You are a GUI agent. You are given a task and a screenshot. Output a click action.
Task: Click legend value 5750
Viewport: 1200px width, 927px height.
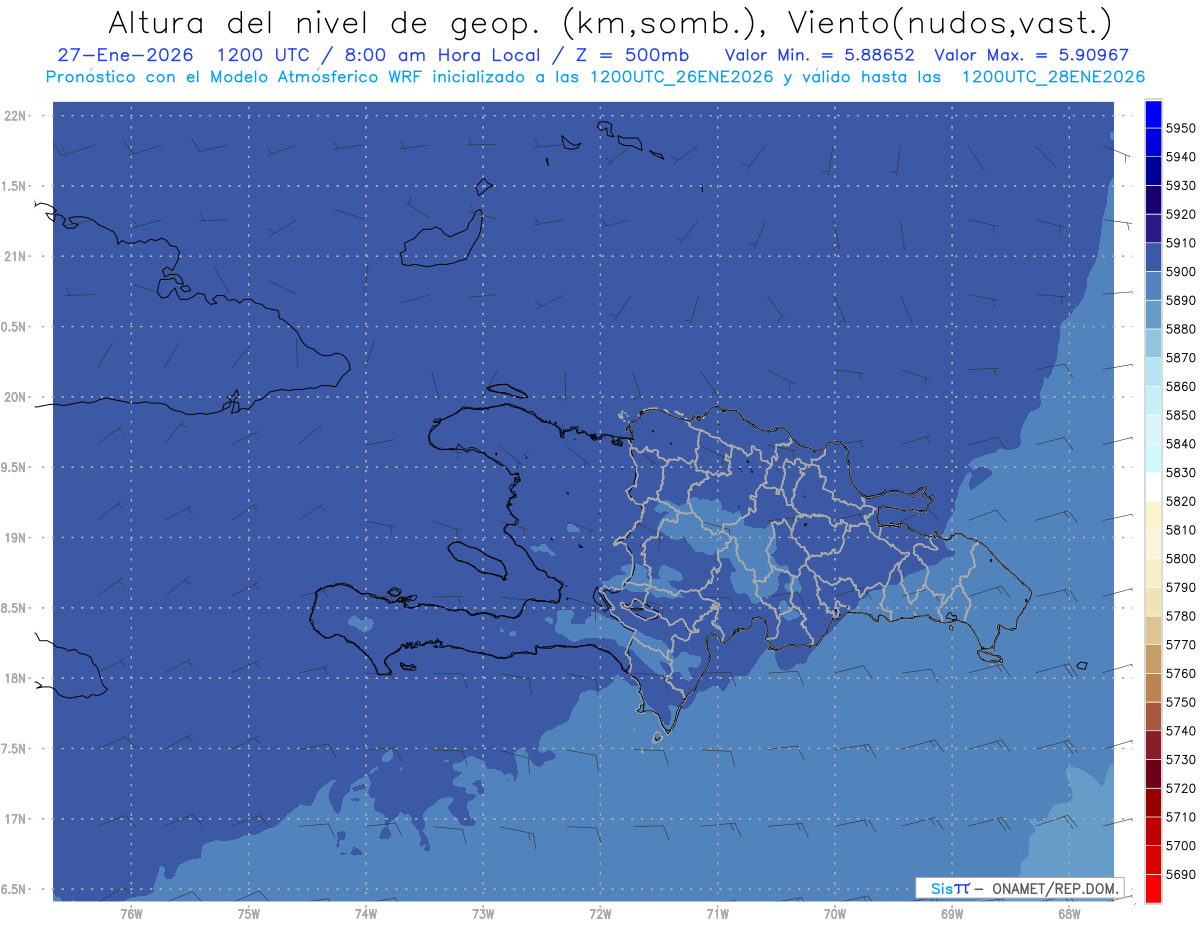tap(1180, 702)
